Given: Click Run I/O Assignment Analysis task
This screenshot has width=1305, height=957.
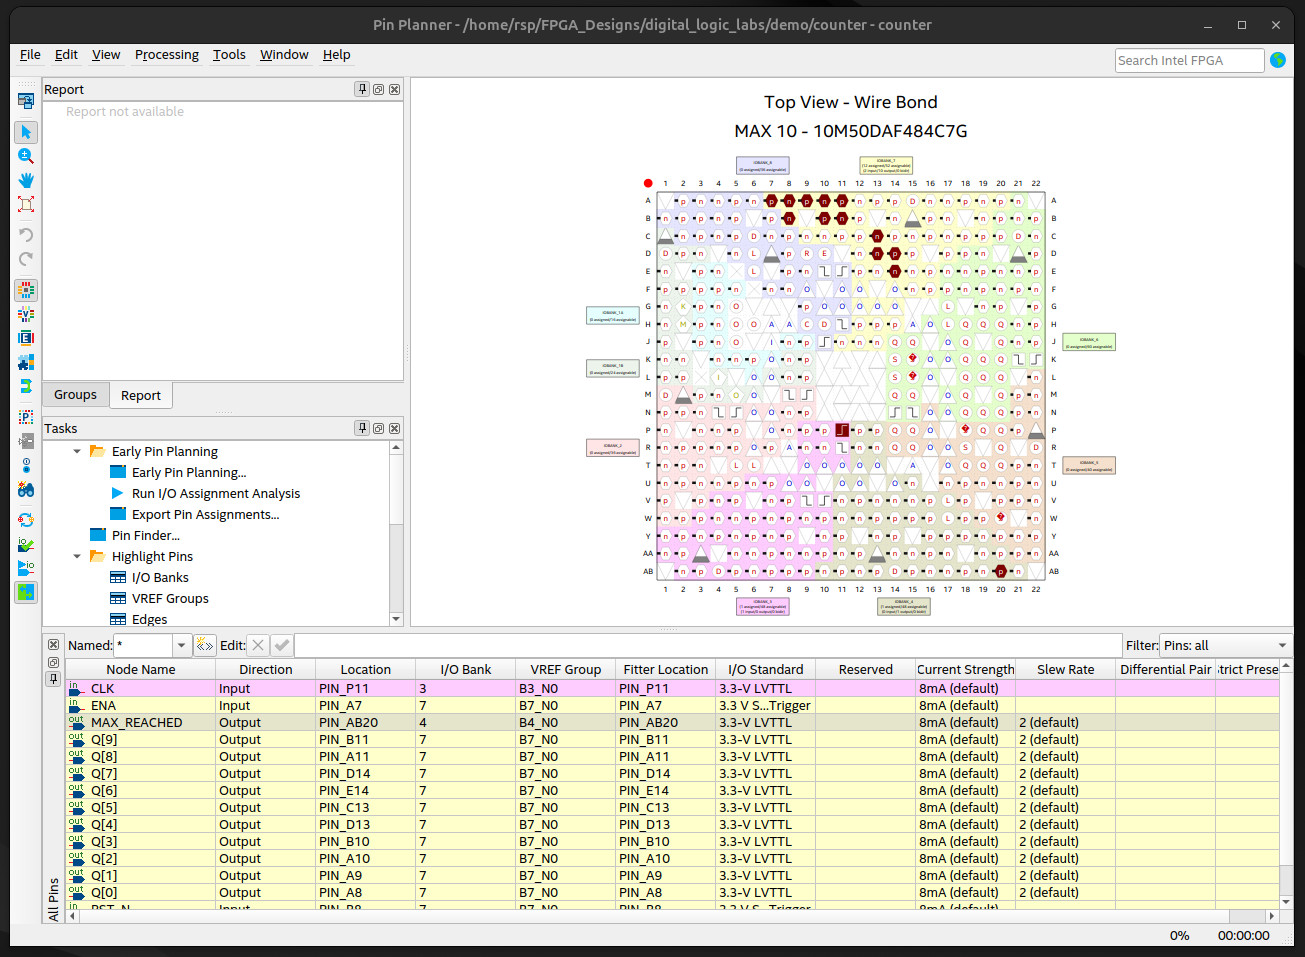Looking at the screenshot, I should pyautogui.click(x=215, y=493).
